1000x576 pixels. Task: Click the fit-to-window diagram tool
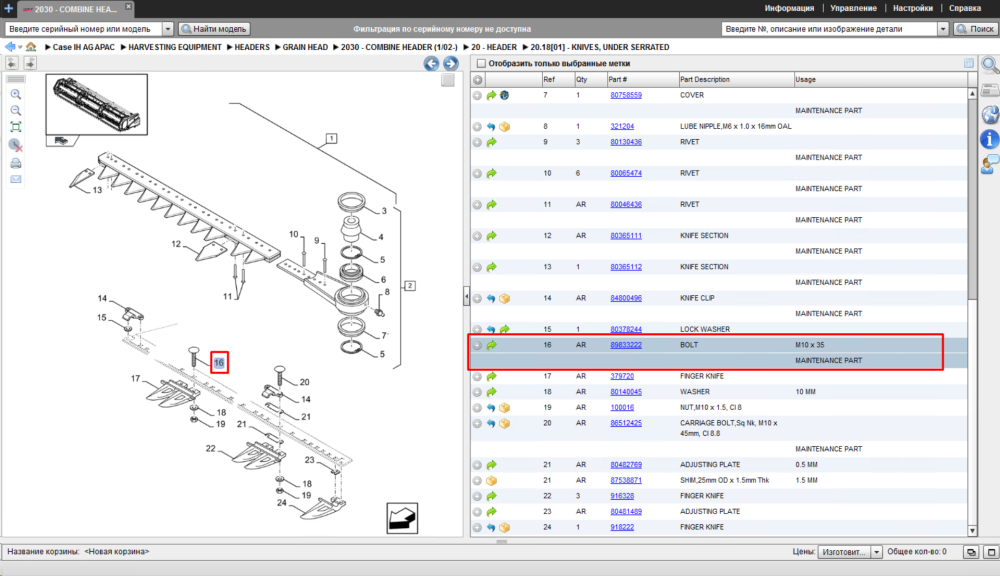coord(16,127)
